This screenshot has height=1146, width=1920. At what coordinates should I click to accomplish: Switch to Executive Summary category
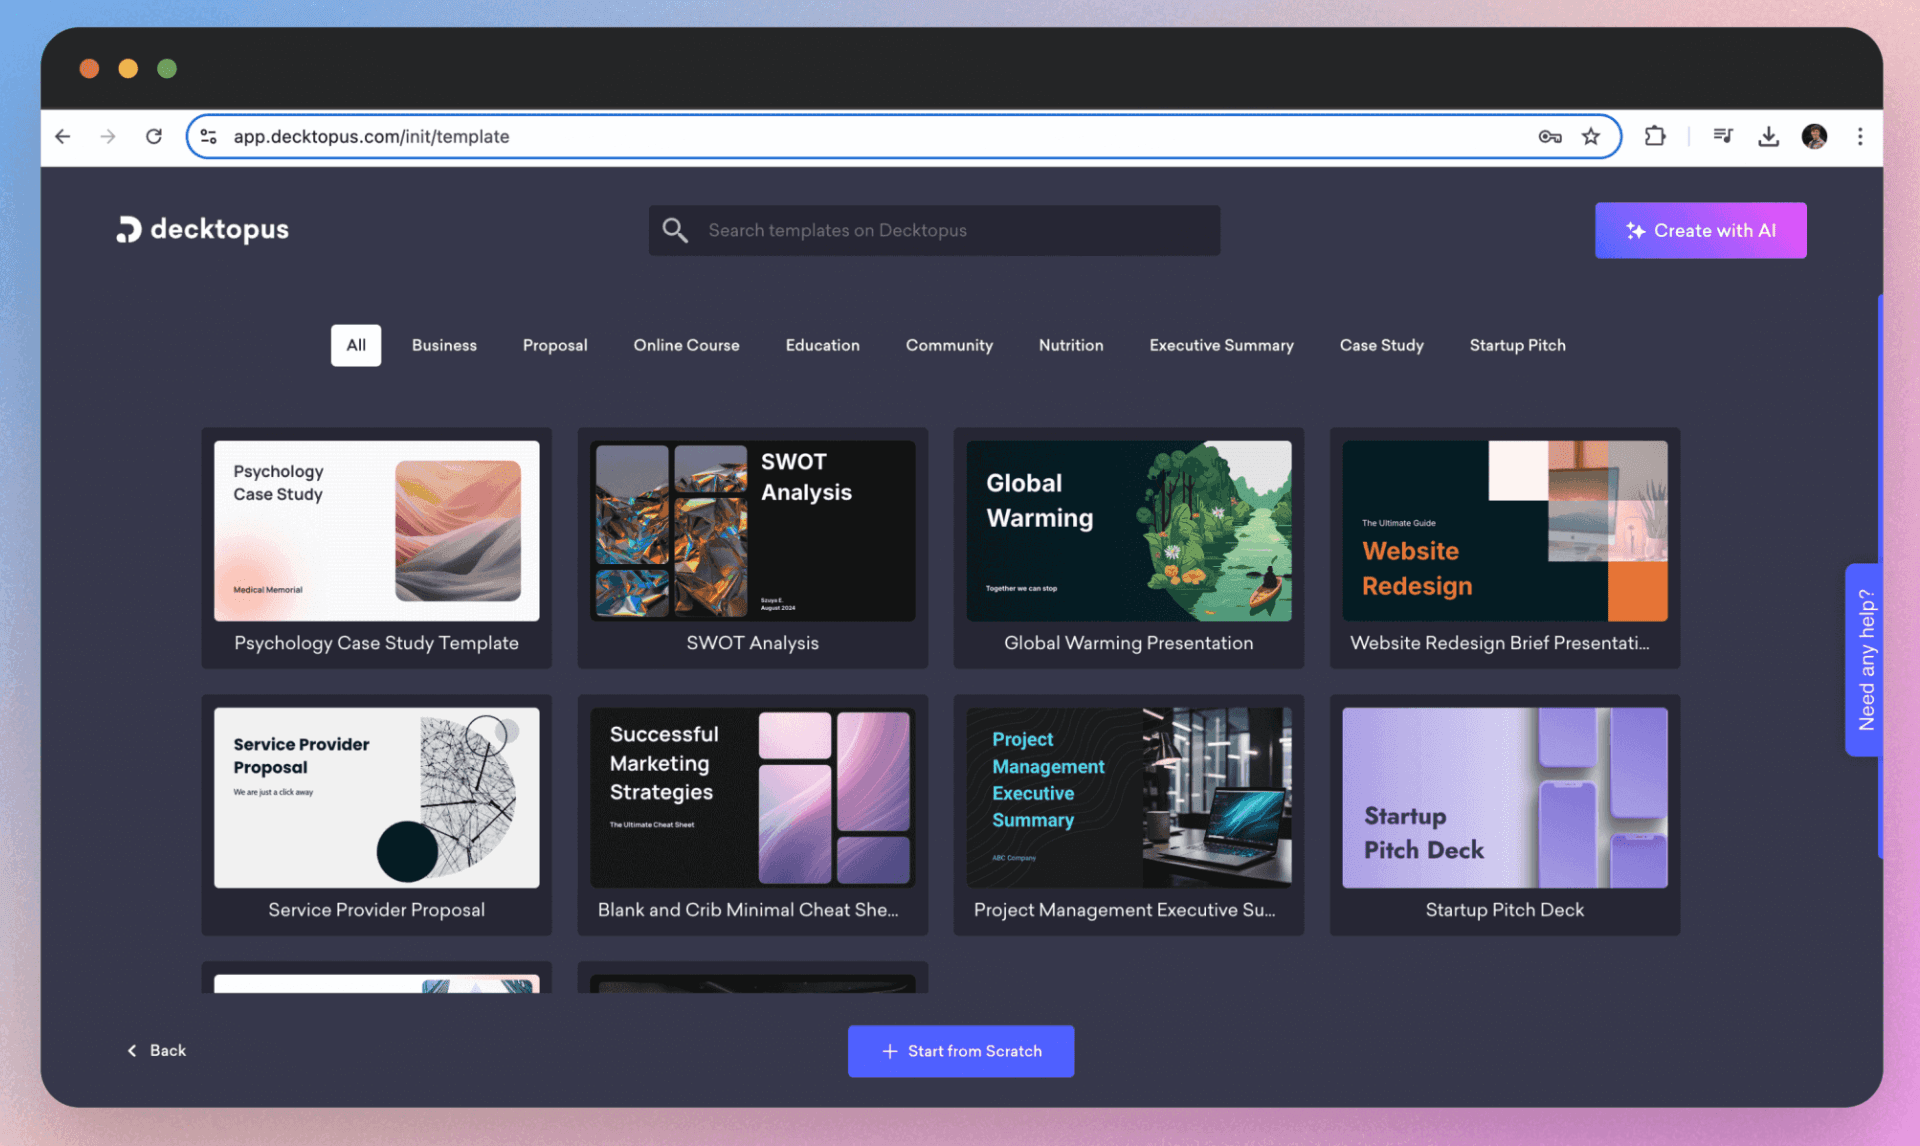point(1221,345)
